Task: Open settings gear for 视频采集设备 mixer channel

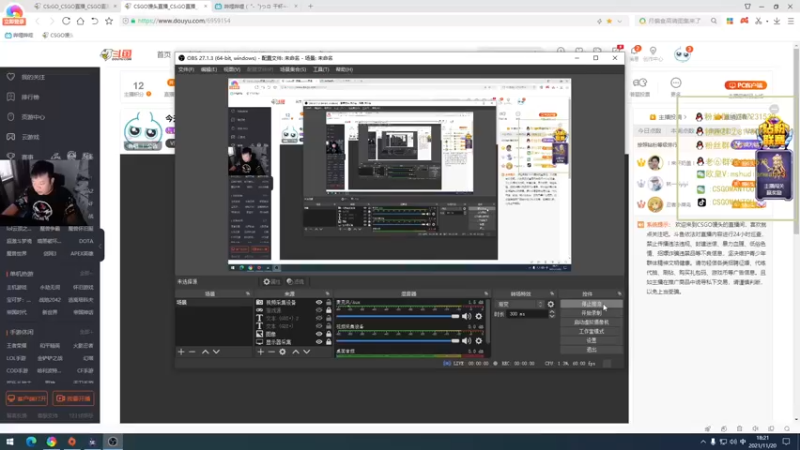Action: [x=479, y=340]
